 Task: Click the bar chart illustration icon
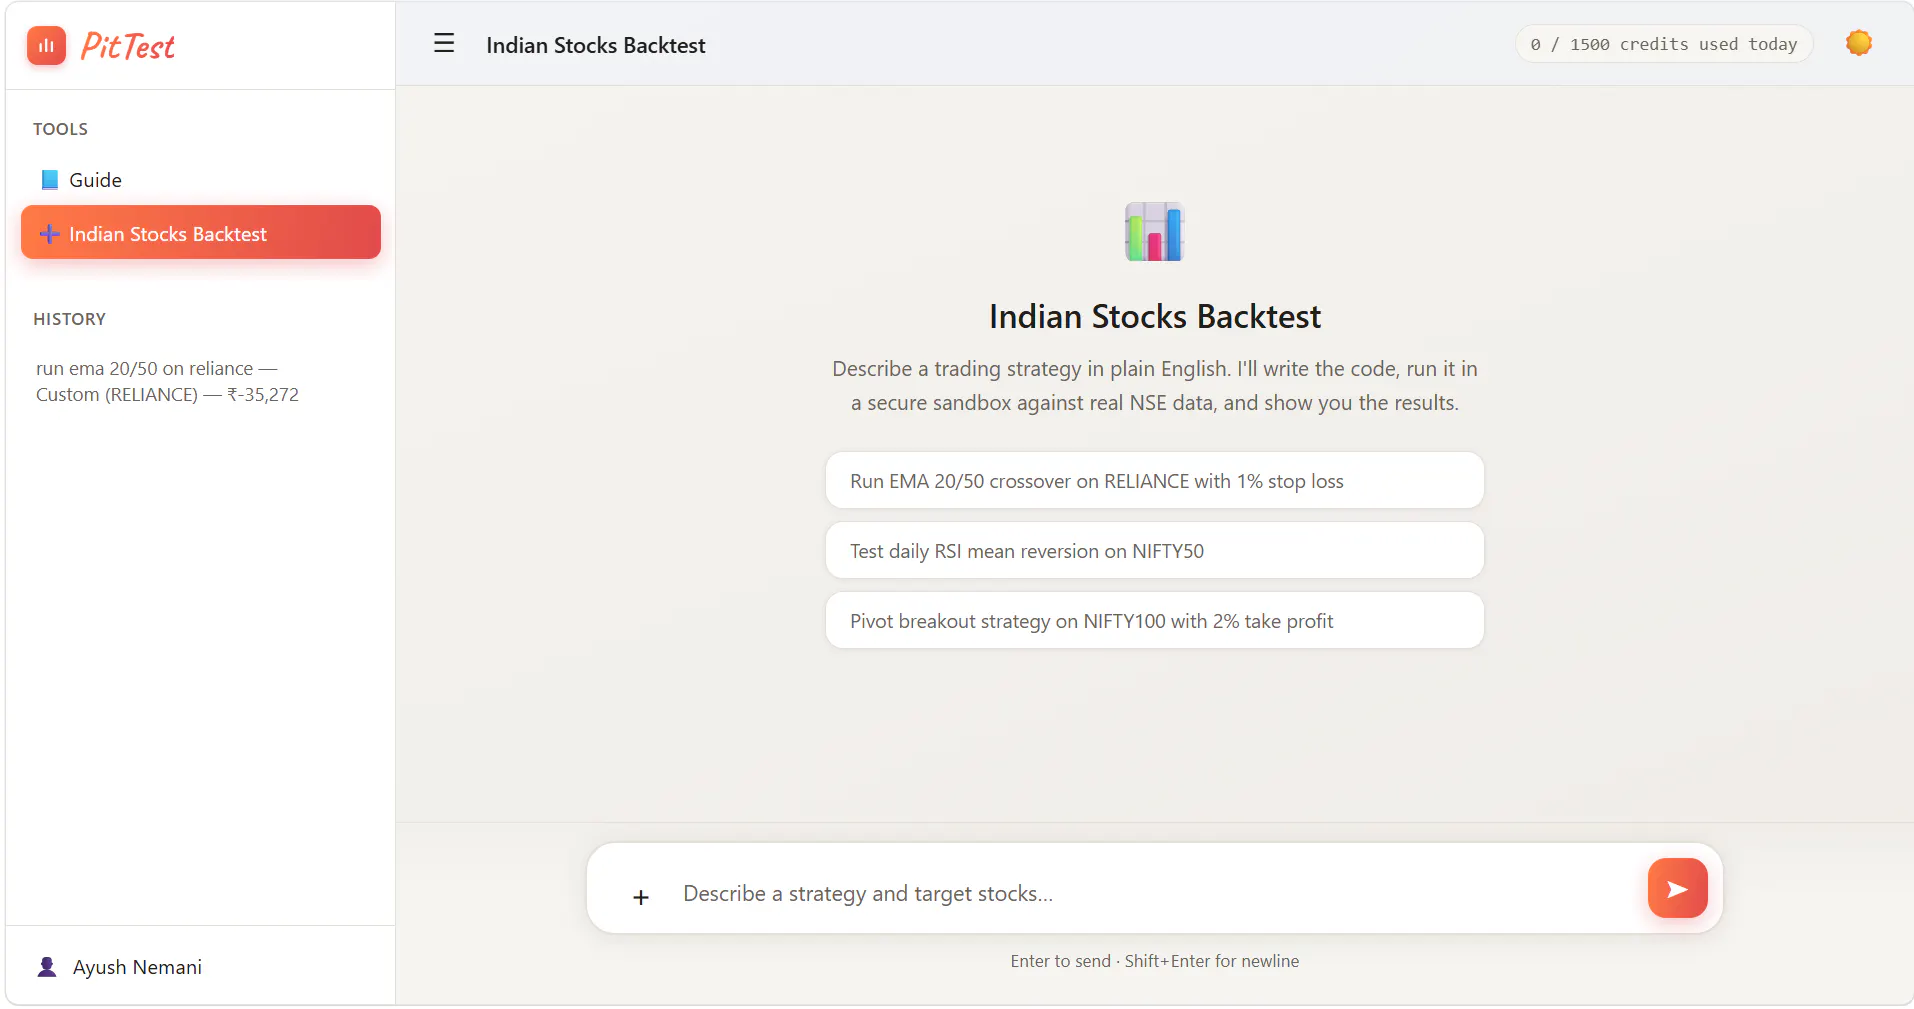tap(1154, 231)
